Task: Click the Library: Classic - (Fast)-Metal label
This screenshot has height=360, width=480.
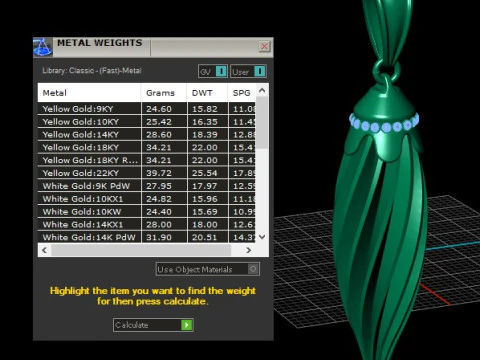Action: pos(92,71)
